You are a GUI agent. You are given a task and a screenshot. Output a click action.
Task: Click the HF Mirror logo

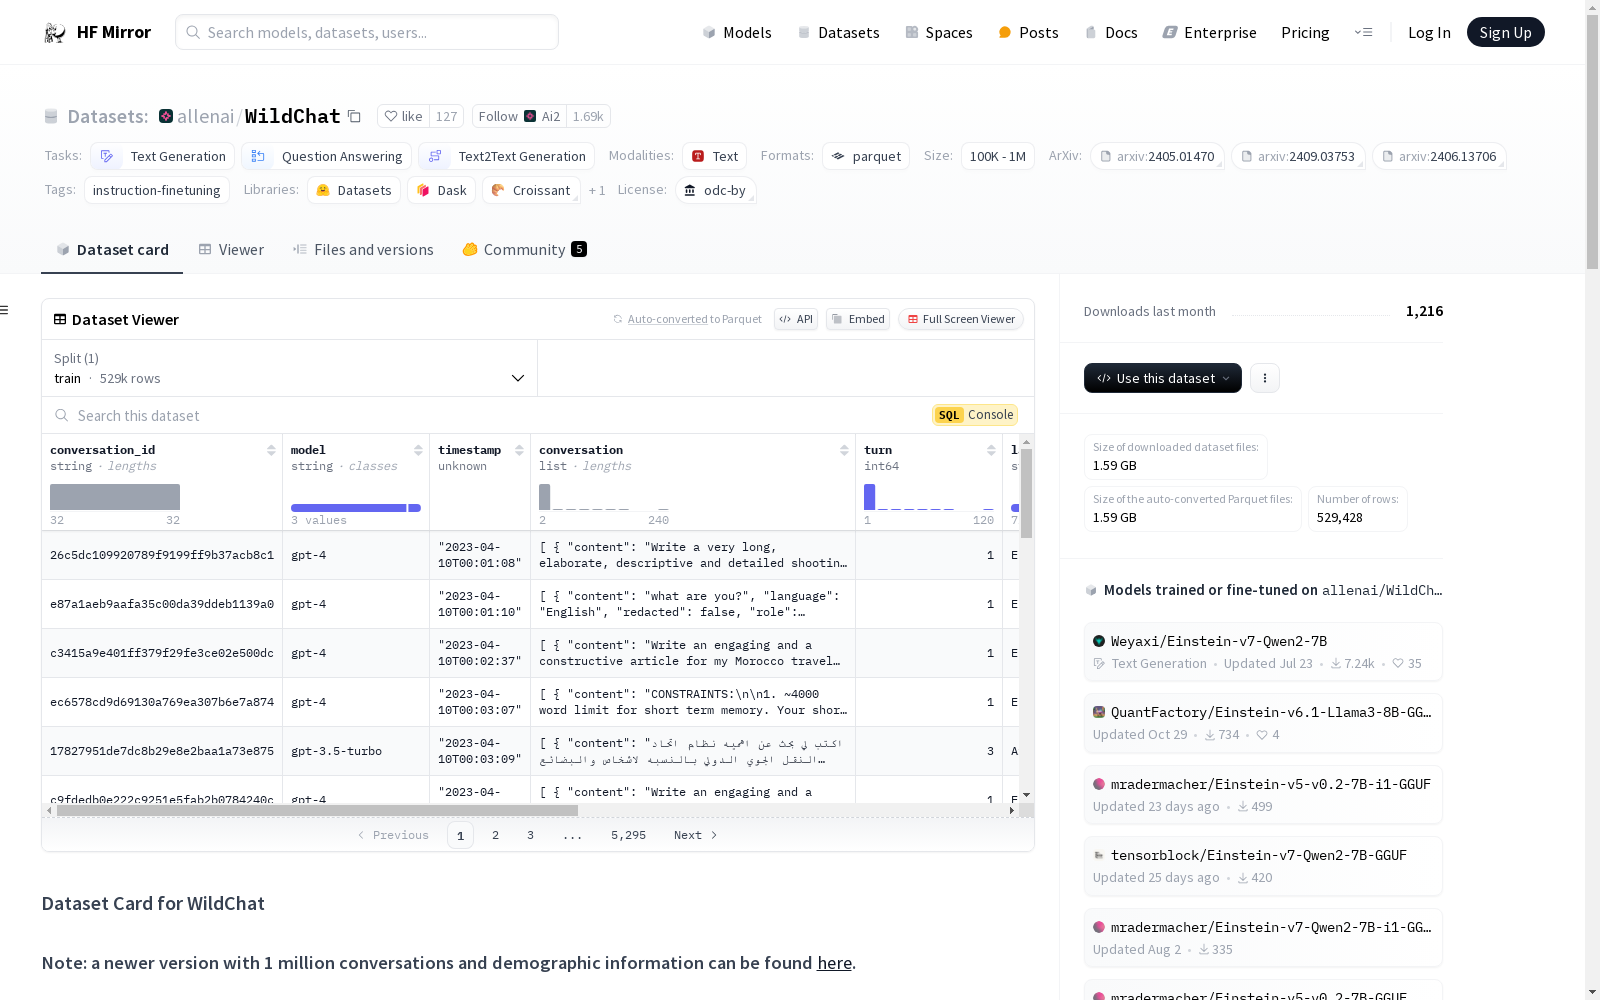(x=97, y=32)
